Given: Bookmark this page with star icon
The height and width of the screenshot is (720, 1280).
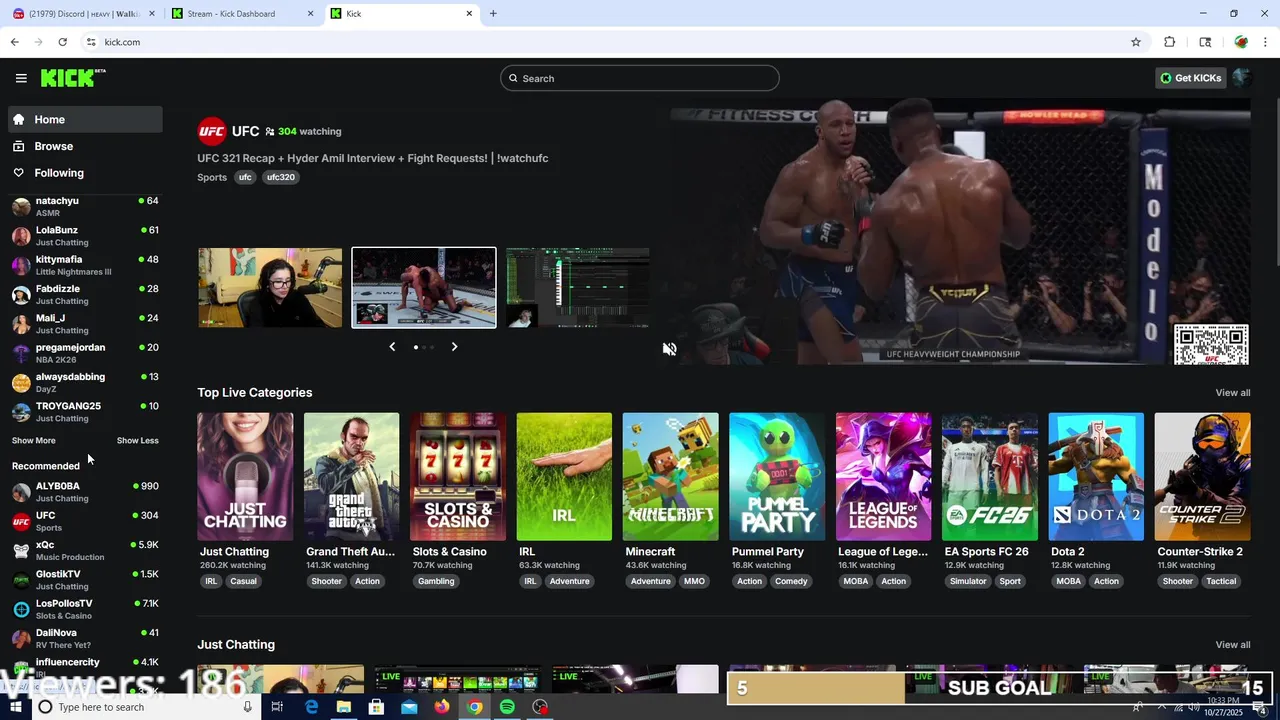Looking at the screenshot, I should pos(1136,42).
